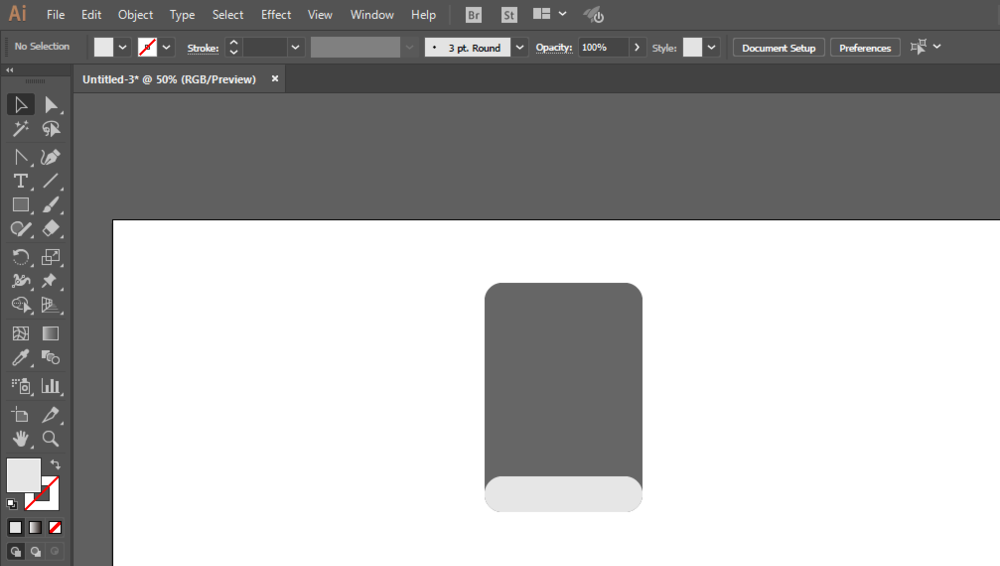Open the Edit menu

click(91, 15)
